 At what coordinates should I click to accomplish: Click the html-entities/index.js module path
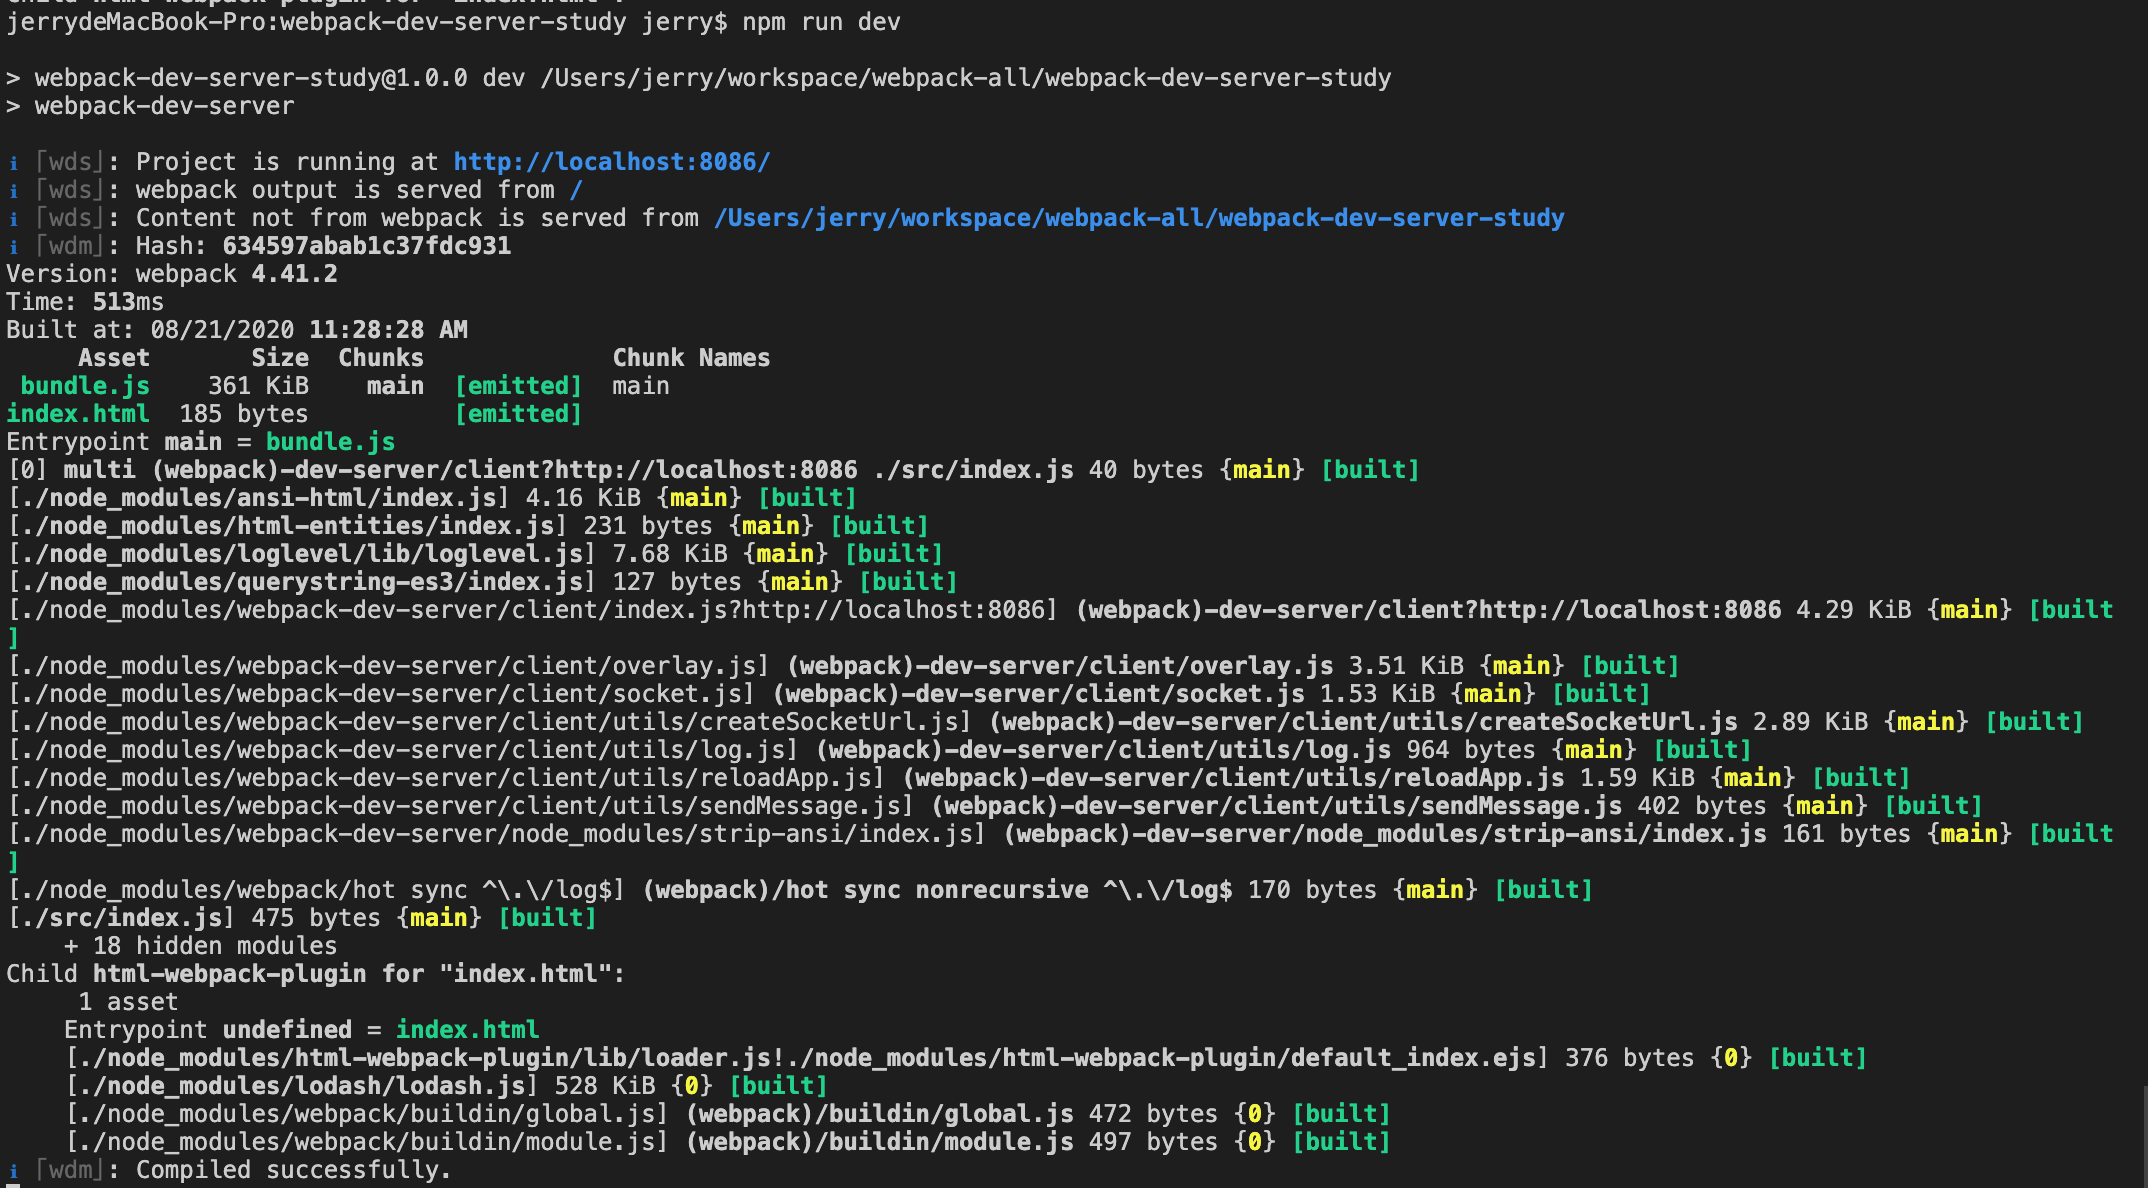(x=287, y=526)
